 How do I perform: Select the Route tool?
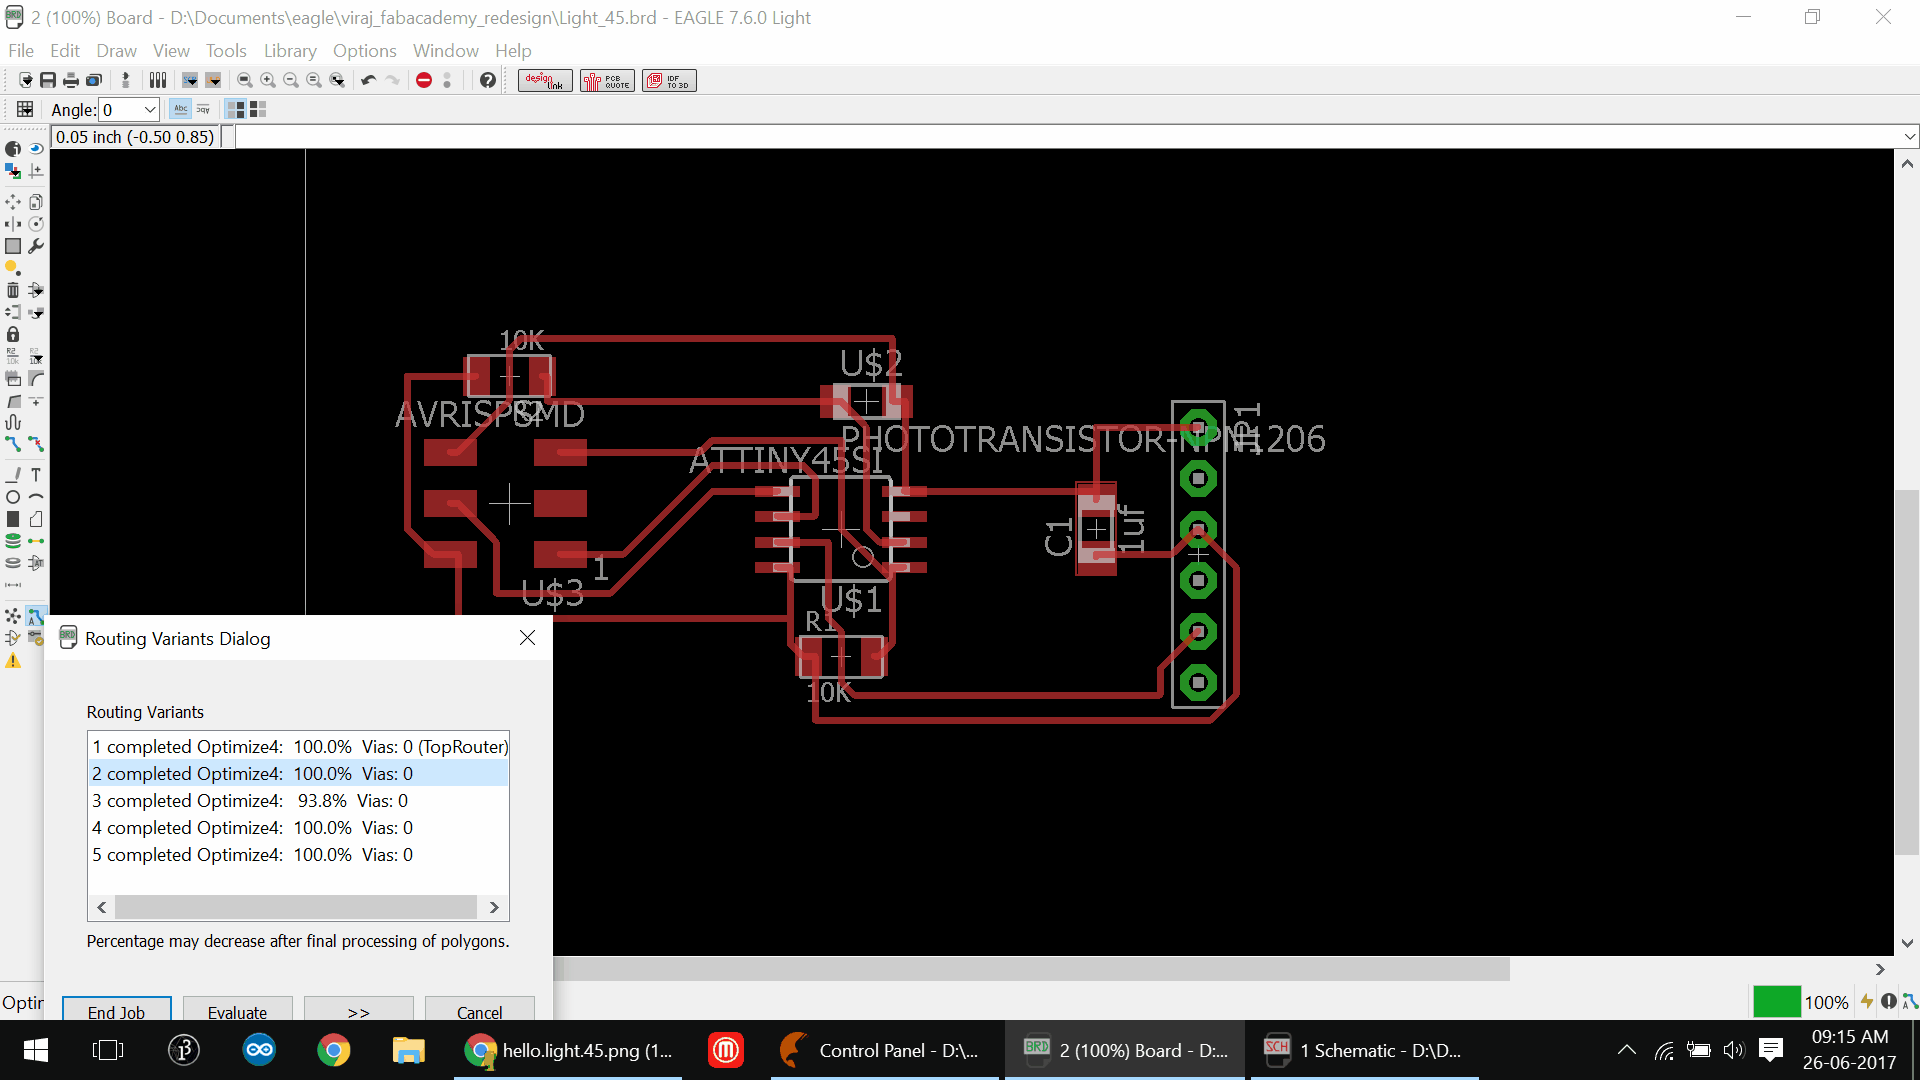[x=13, y=444]
